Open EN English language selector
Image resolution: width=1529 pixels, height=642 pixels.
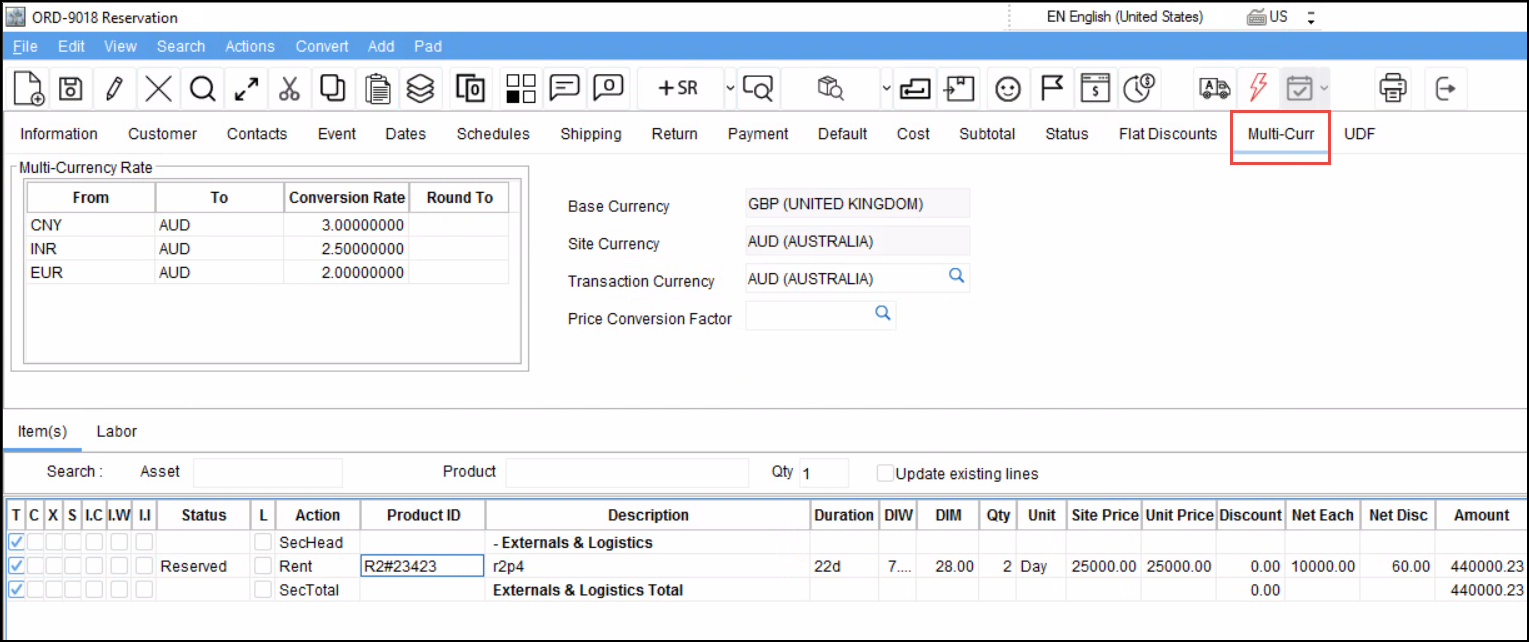coord(1125,17)
